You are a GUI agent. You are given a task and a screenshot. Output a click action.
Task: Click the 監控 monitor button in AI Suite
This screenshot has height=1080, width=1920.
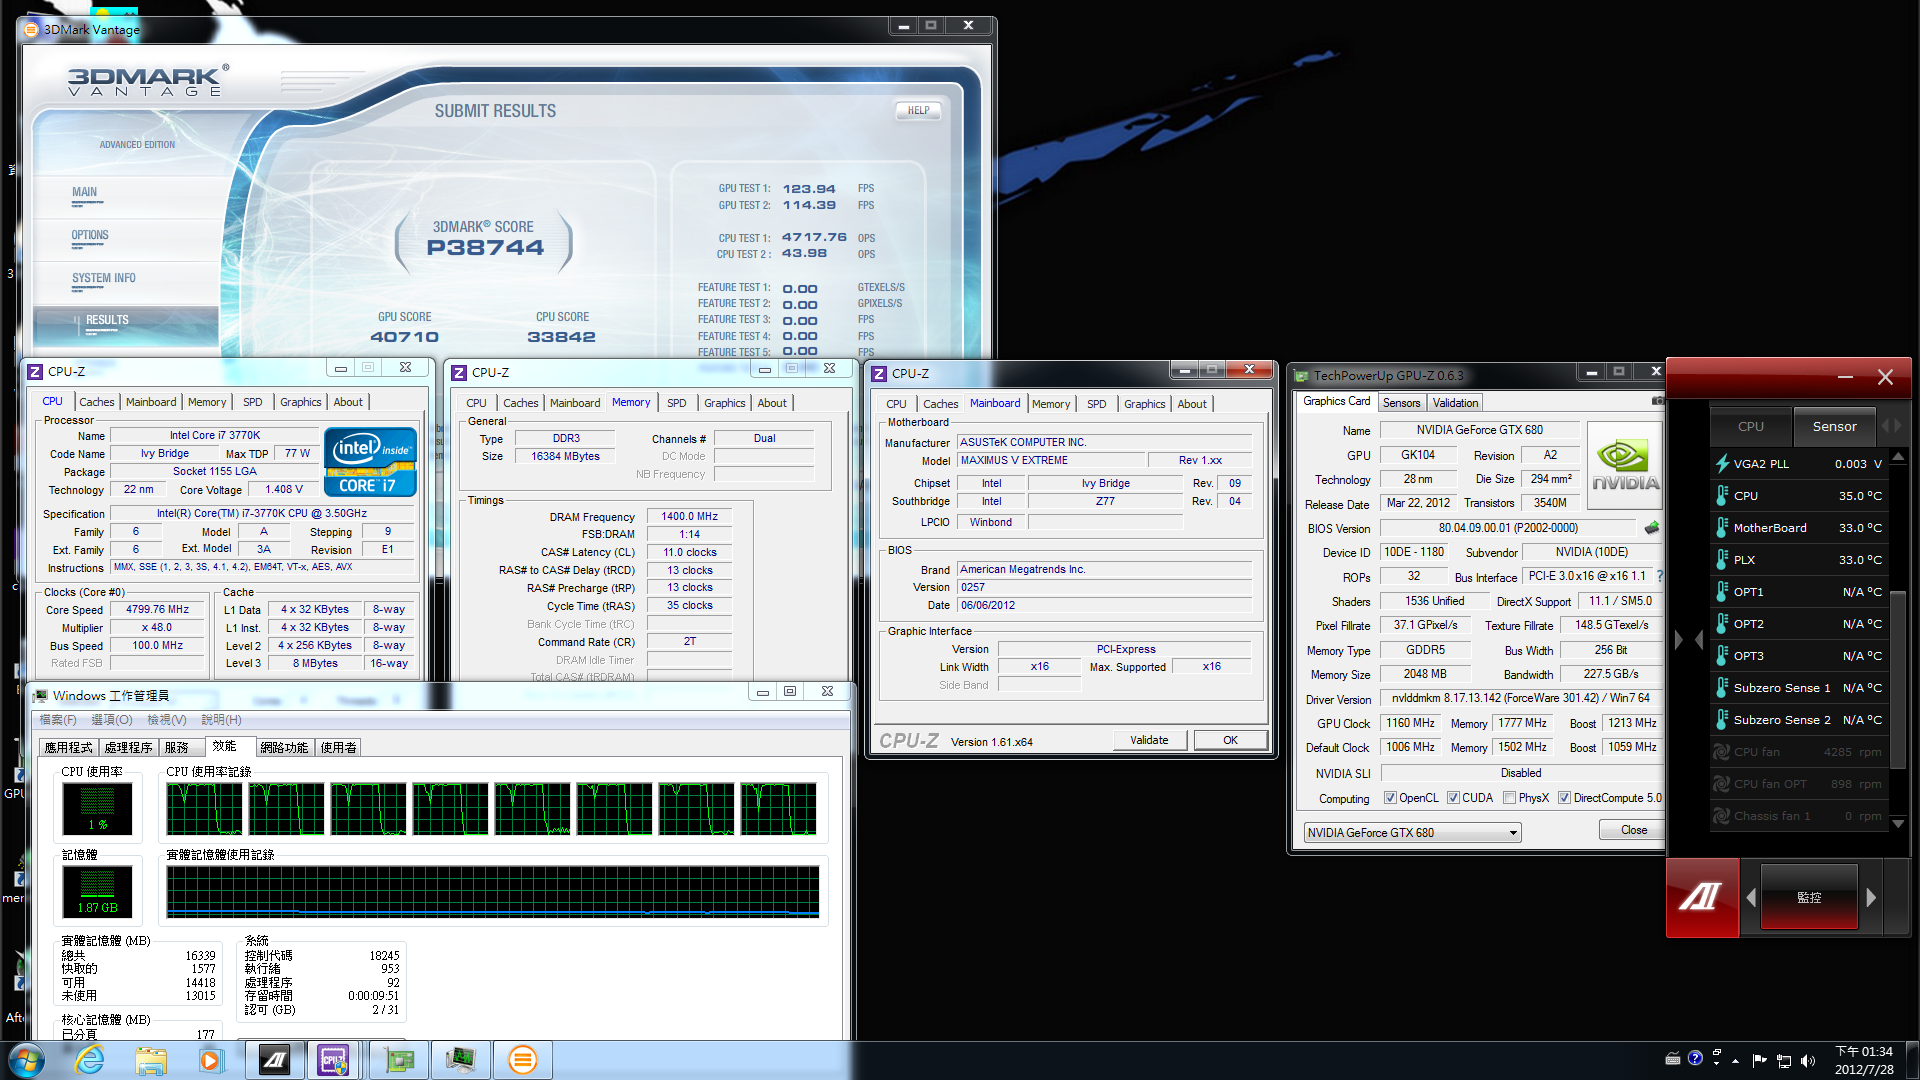coord(1808,898)
